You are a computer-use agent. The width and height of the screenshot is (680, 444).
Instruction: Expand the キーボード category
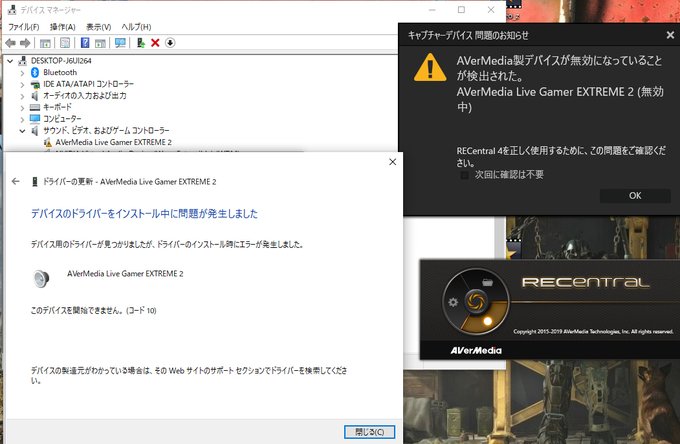22,108
